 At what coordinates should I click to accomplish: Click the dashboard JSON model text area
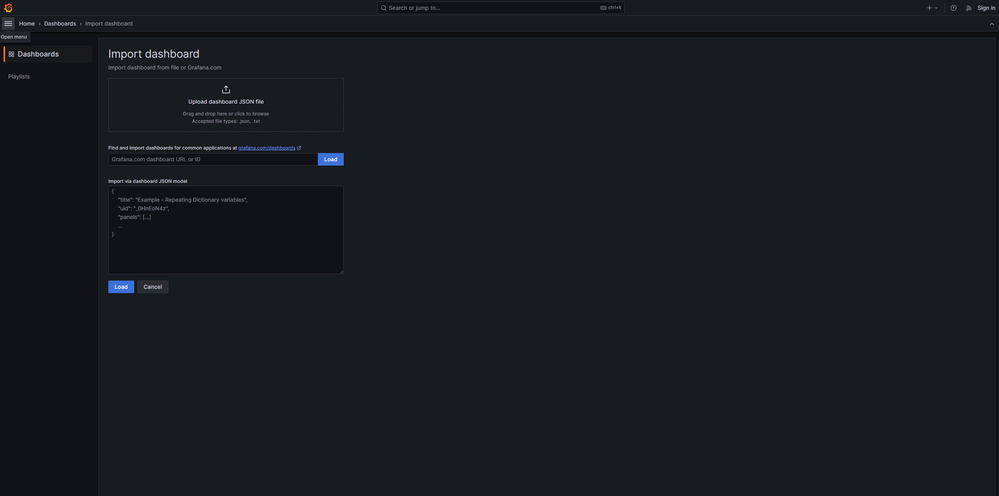(226, 230)
